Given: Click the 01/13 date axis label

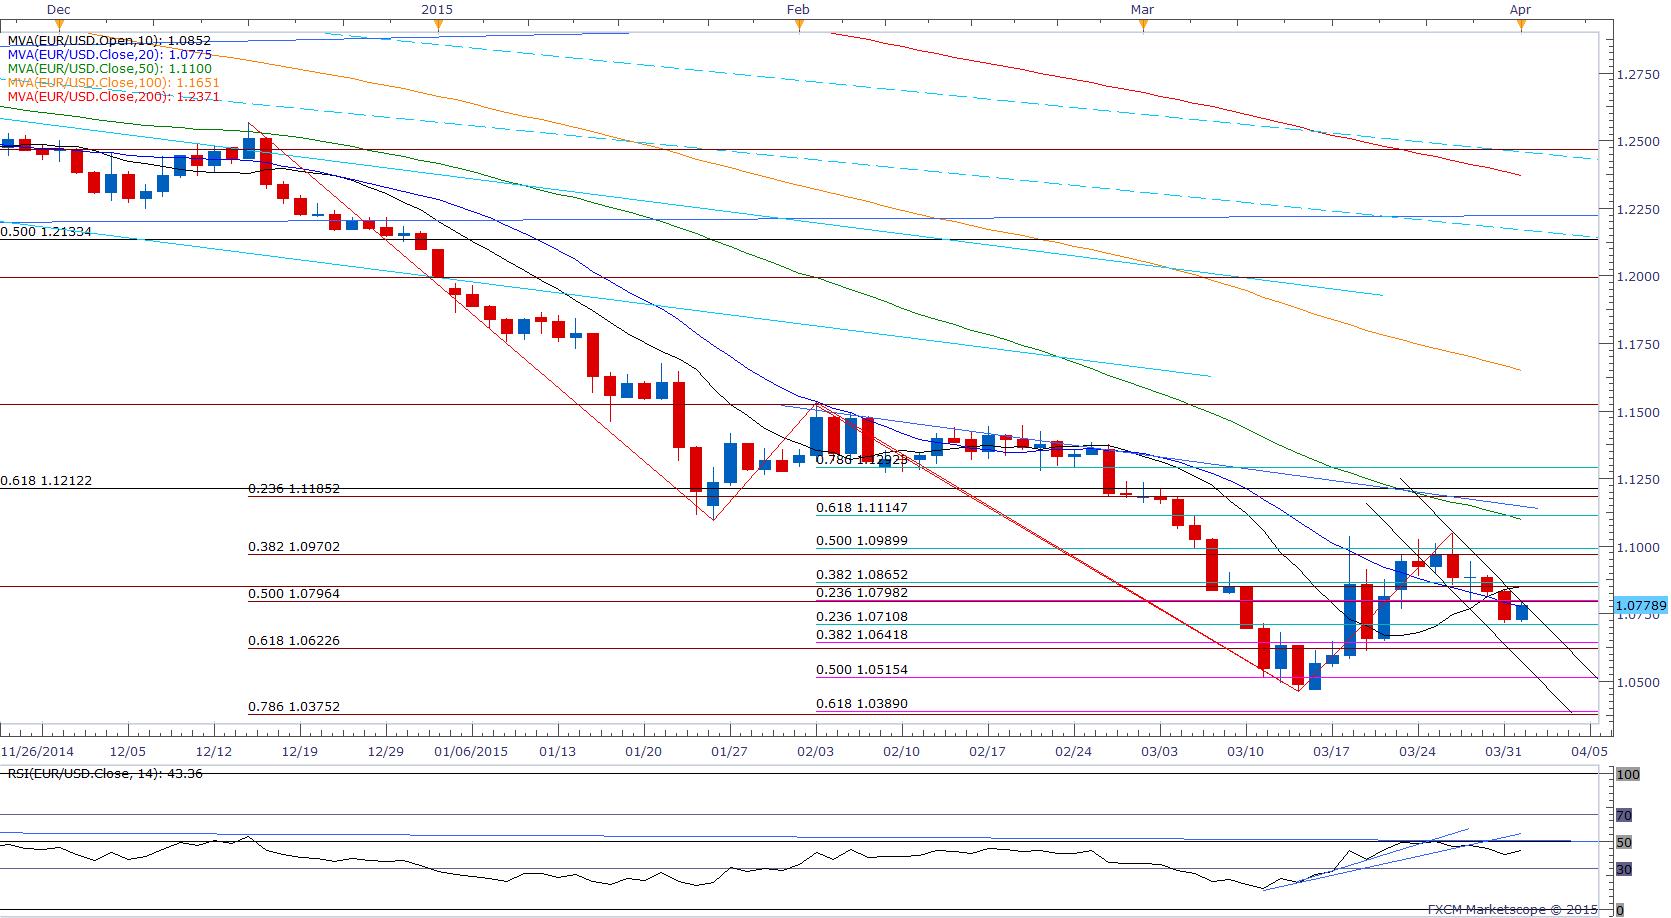Looking at the screenshot, I should point(557,750).
